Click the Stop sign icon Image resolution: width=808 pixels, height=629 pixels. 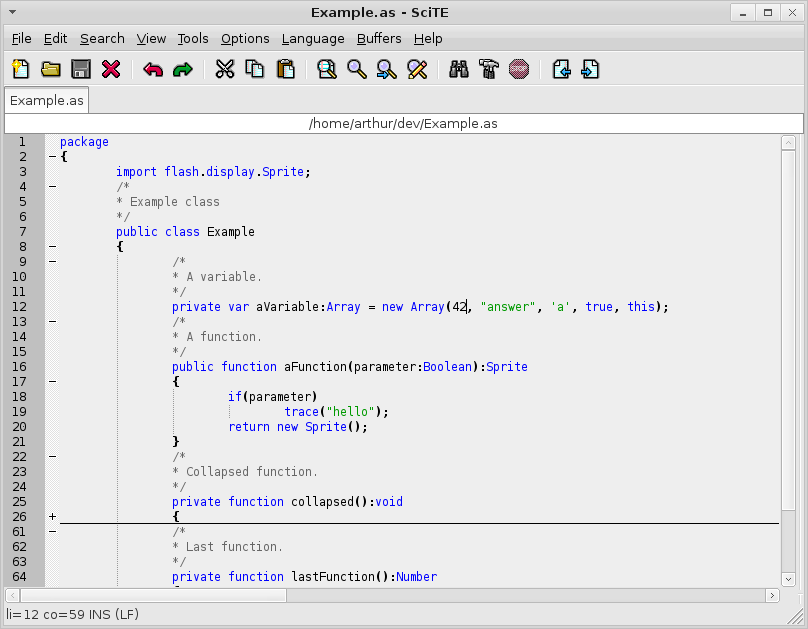pos(518,69)
